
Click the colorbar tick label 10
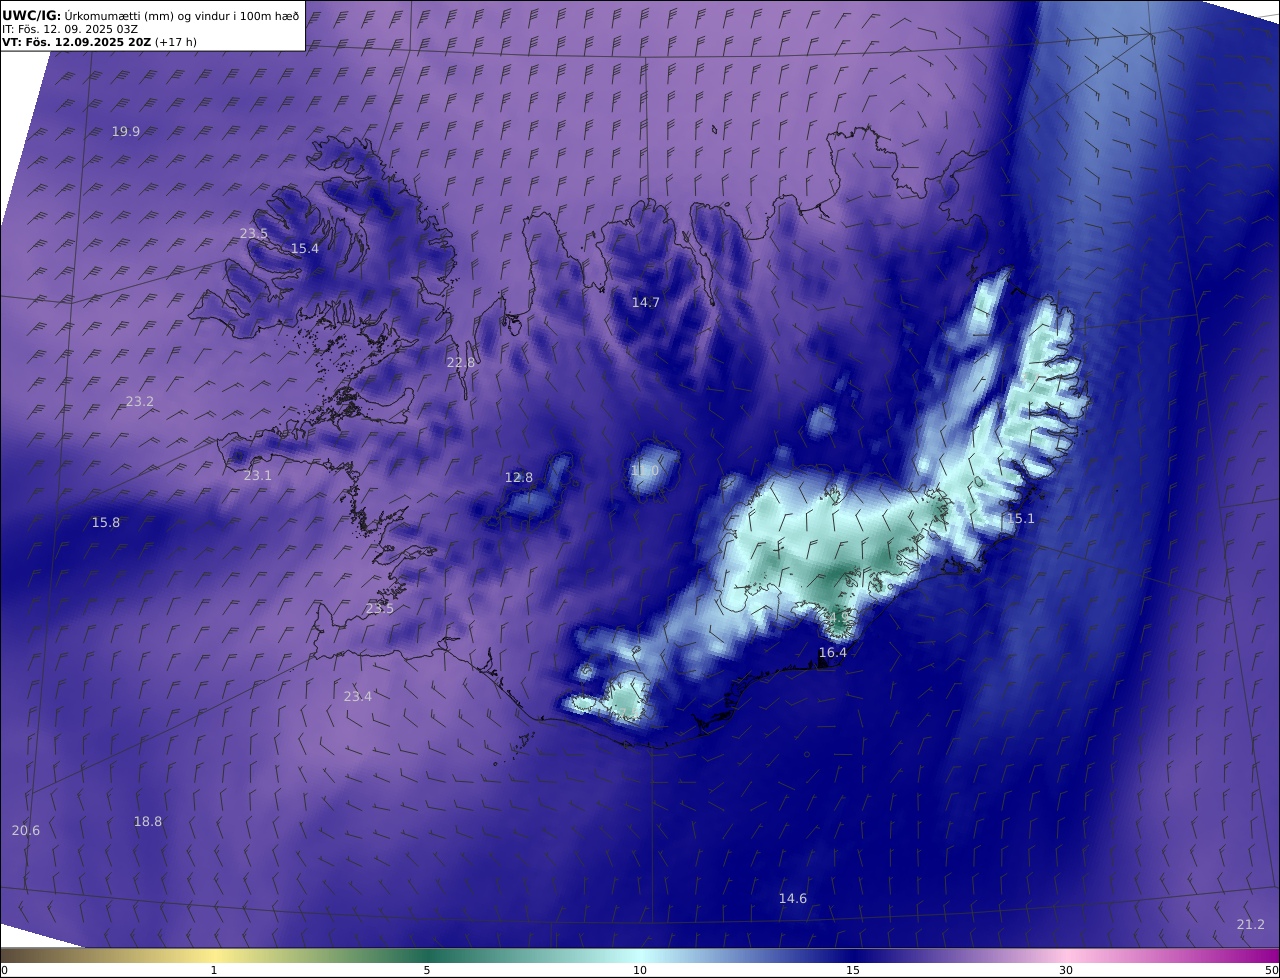point(640,970)
